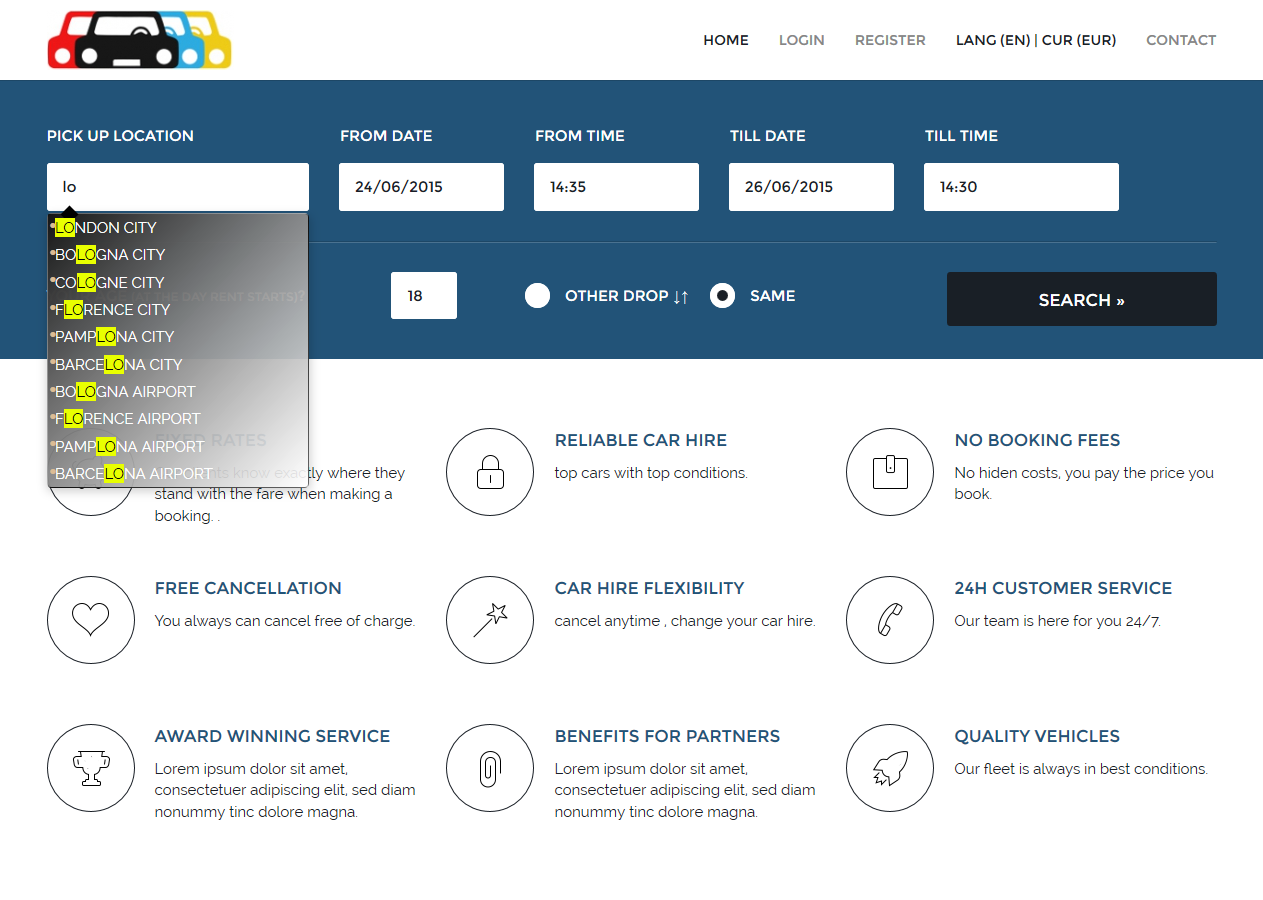Open the Lang (EN) | Cur (EUR) selector
This screenshot has width=1263, height=900.
tap(1036, 40)
